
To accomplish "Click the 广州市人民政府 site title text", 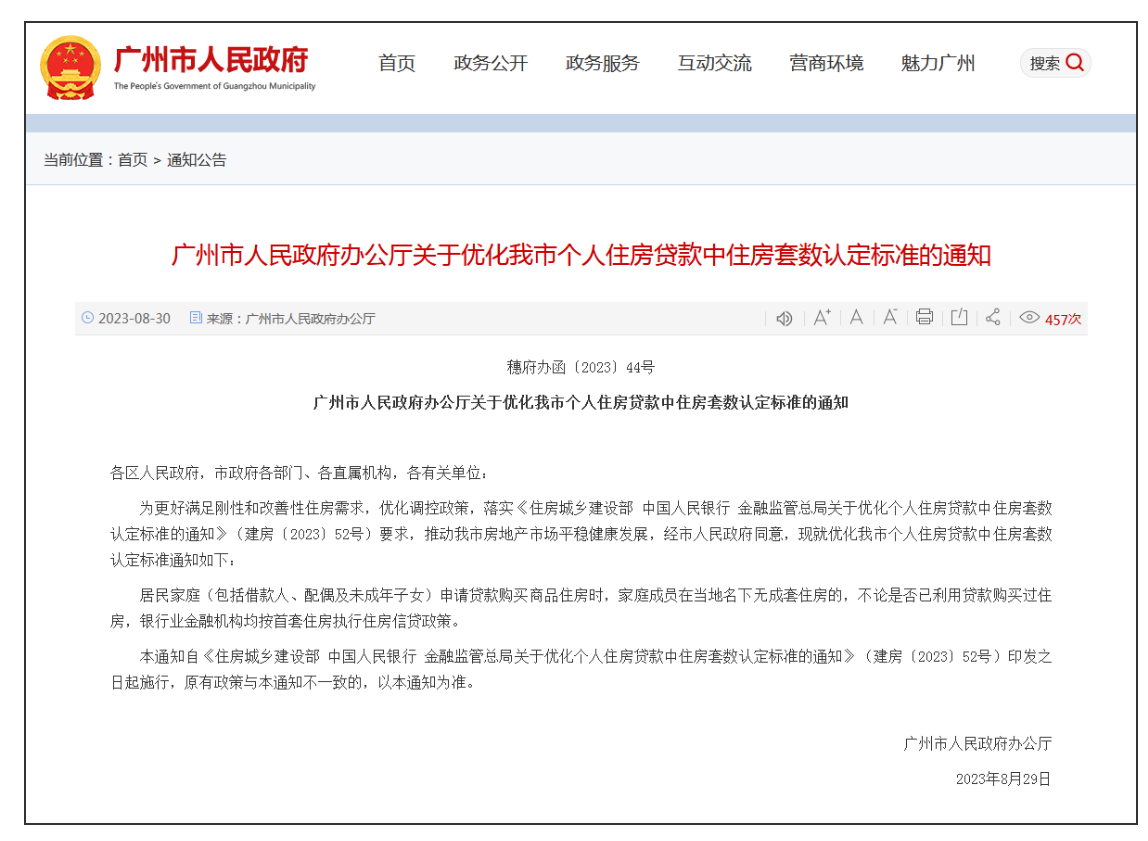I will [212, 59].
